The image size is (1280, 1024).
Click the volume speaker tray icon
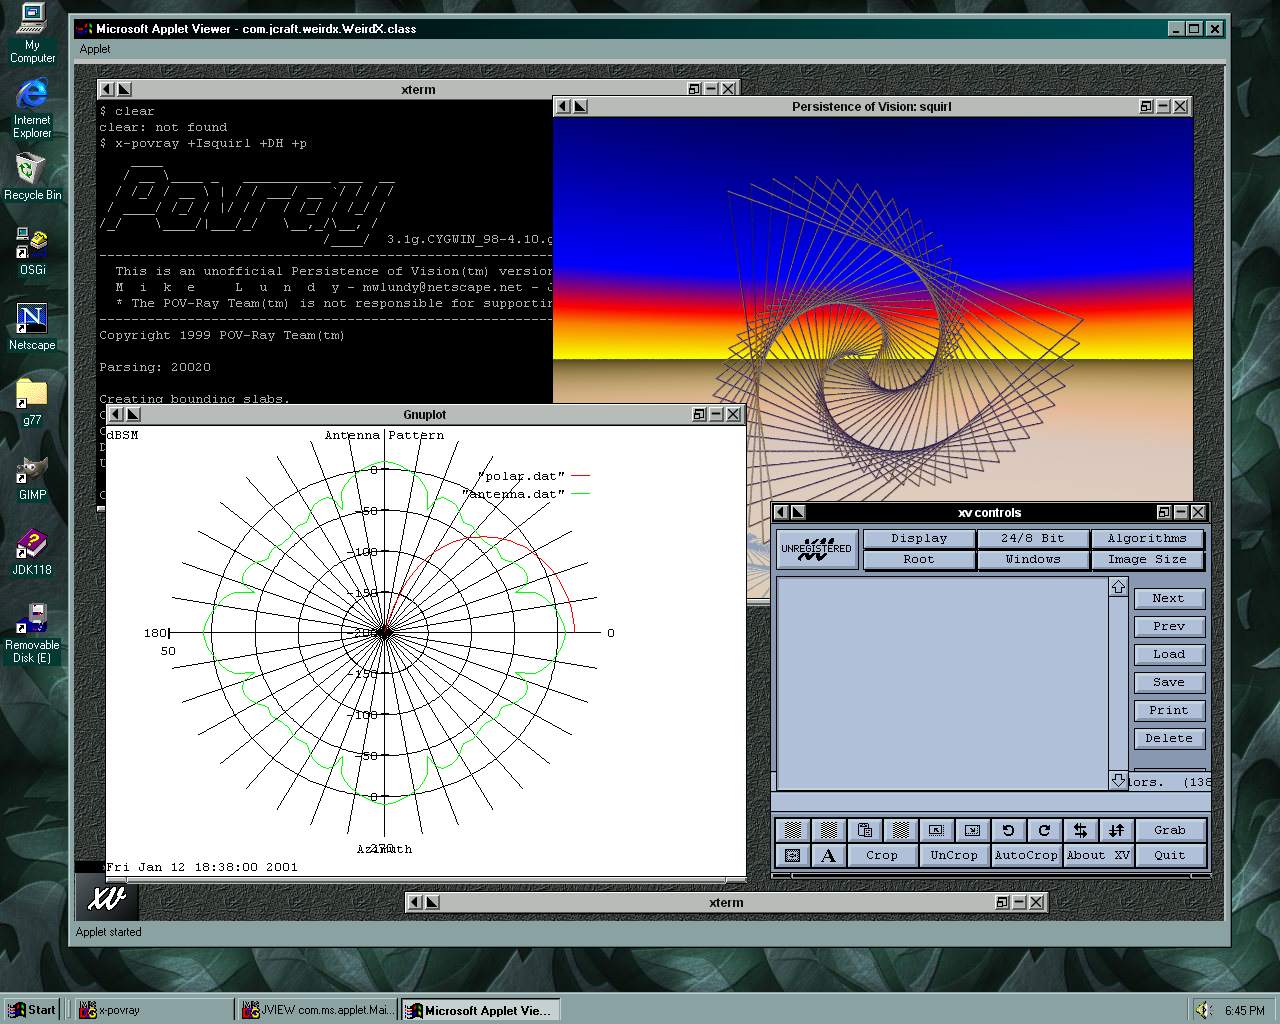(x=1203, y=1010)
